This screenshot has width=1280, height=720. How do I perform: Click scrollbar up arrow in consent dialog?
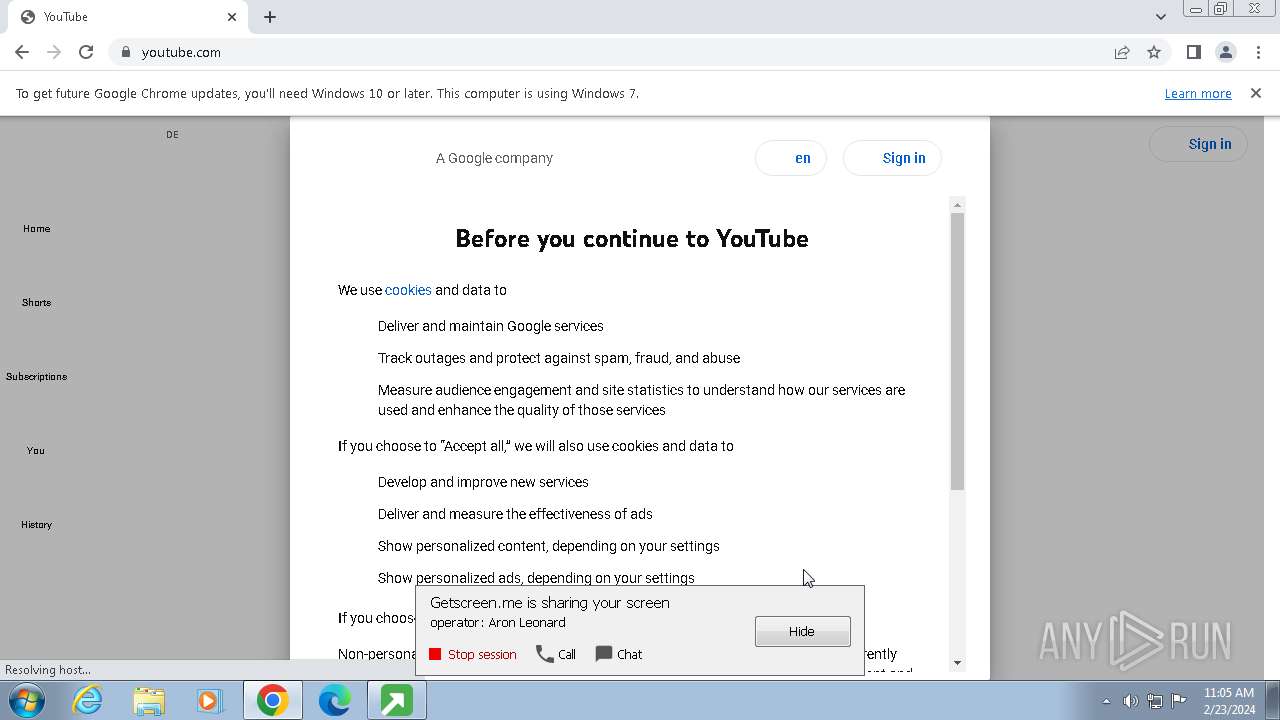pos(957,205)
